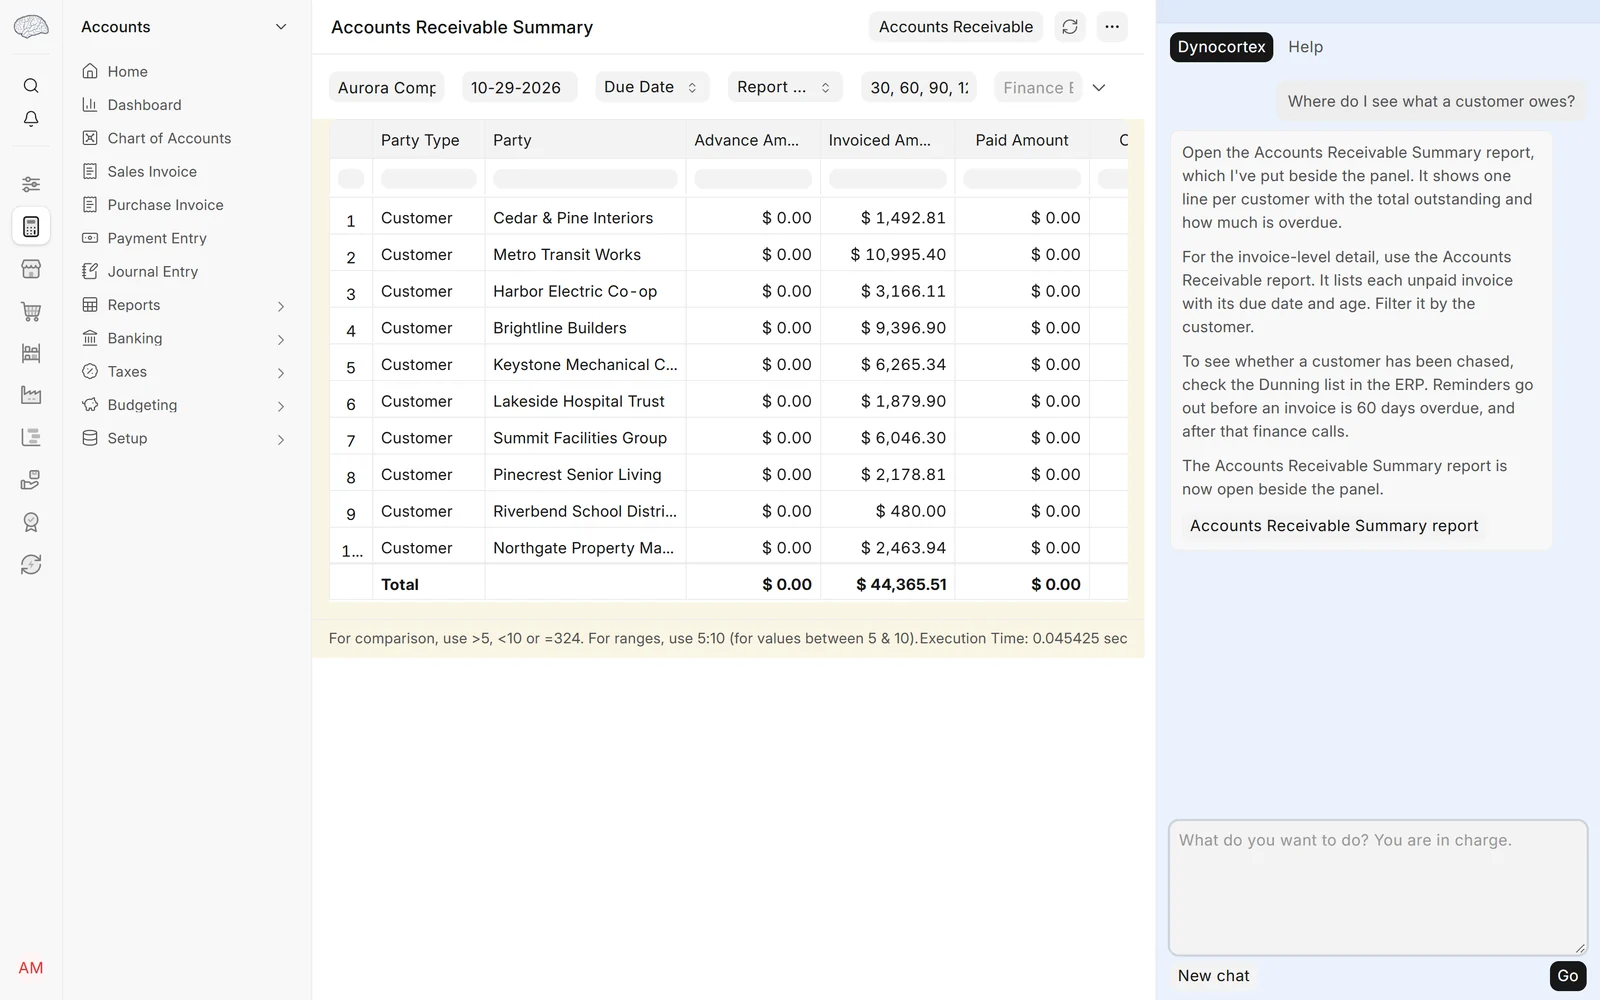Open the three-dots more options menu
This screenshot has width=1600, height=1000.
(x=1112, y=27)
